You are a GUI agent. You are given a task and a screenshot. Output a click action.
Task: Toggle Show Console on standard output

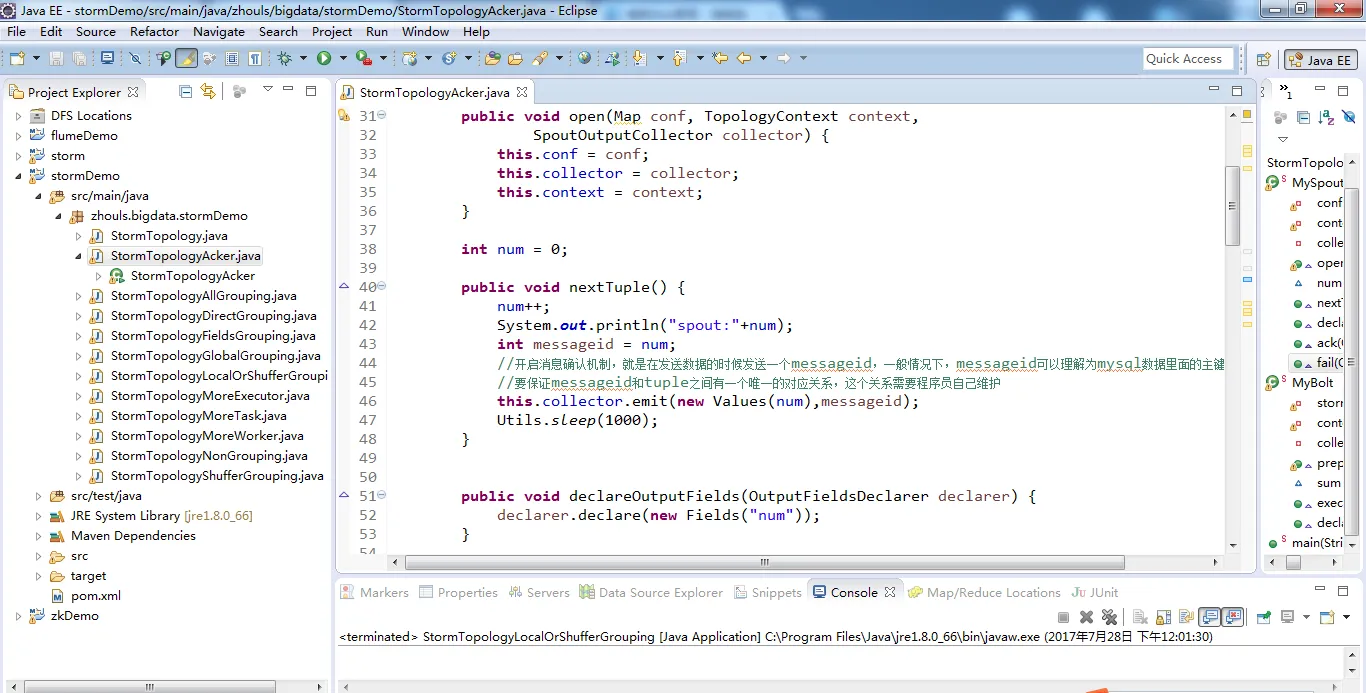click(x=1209, y=617)
